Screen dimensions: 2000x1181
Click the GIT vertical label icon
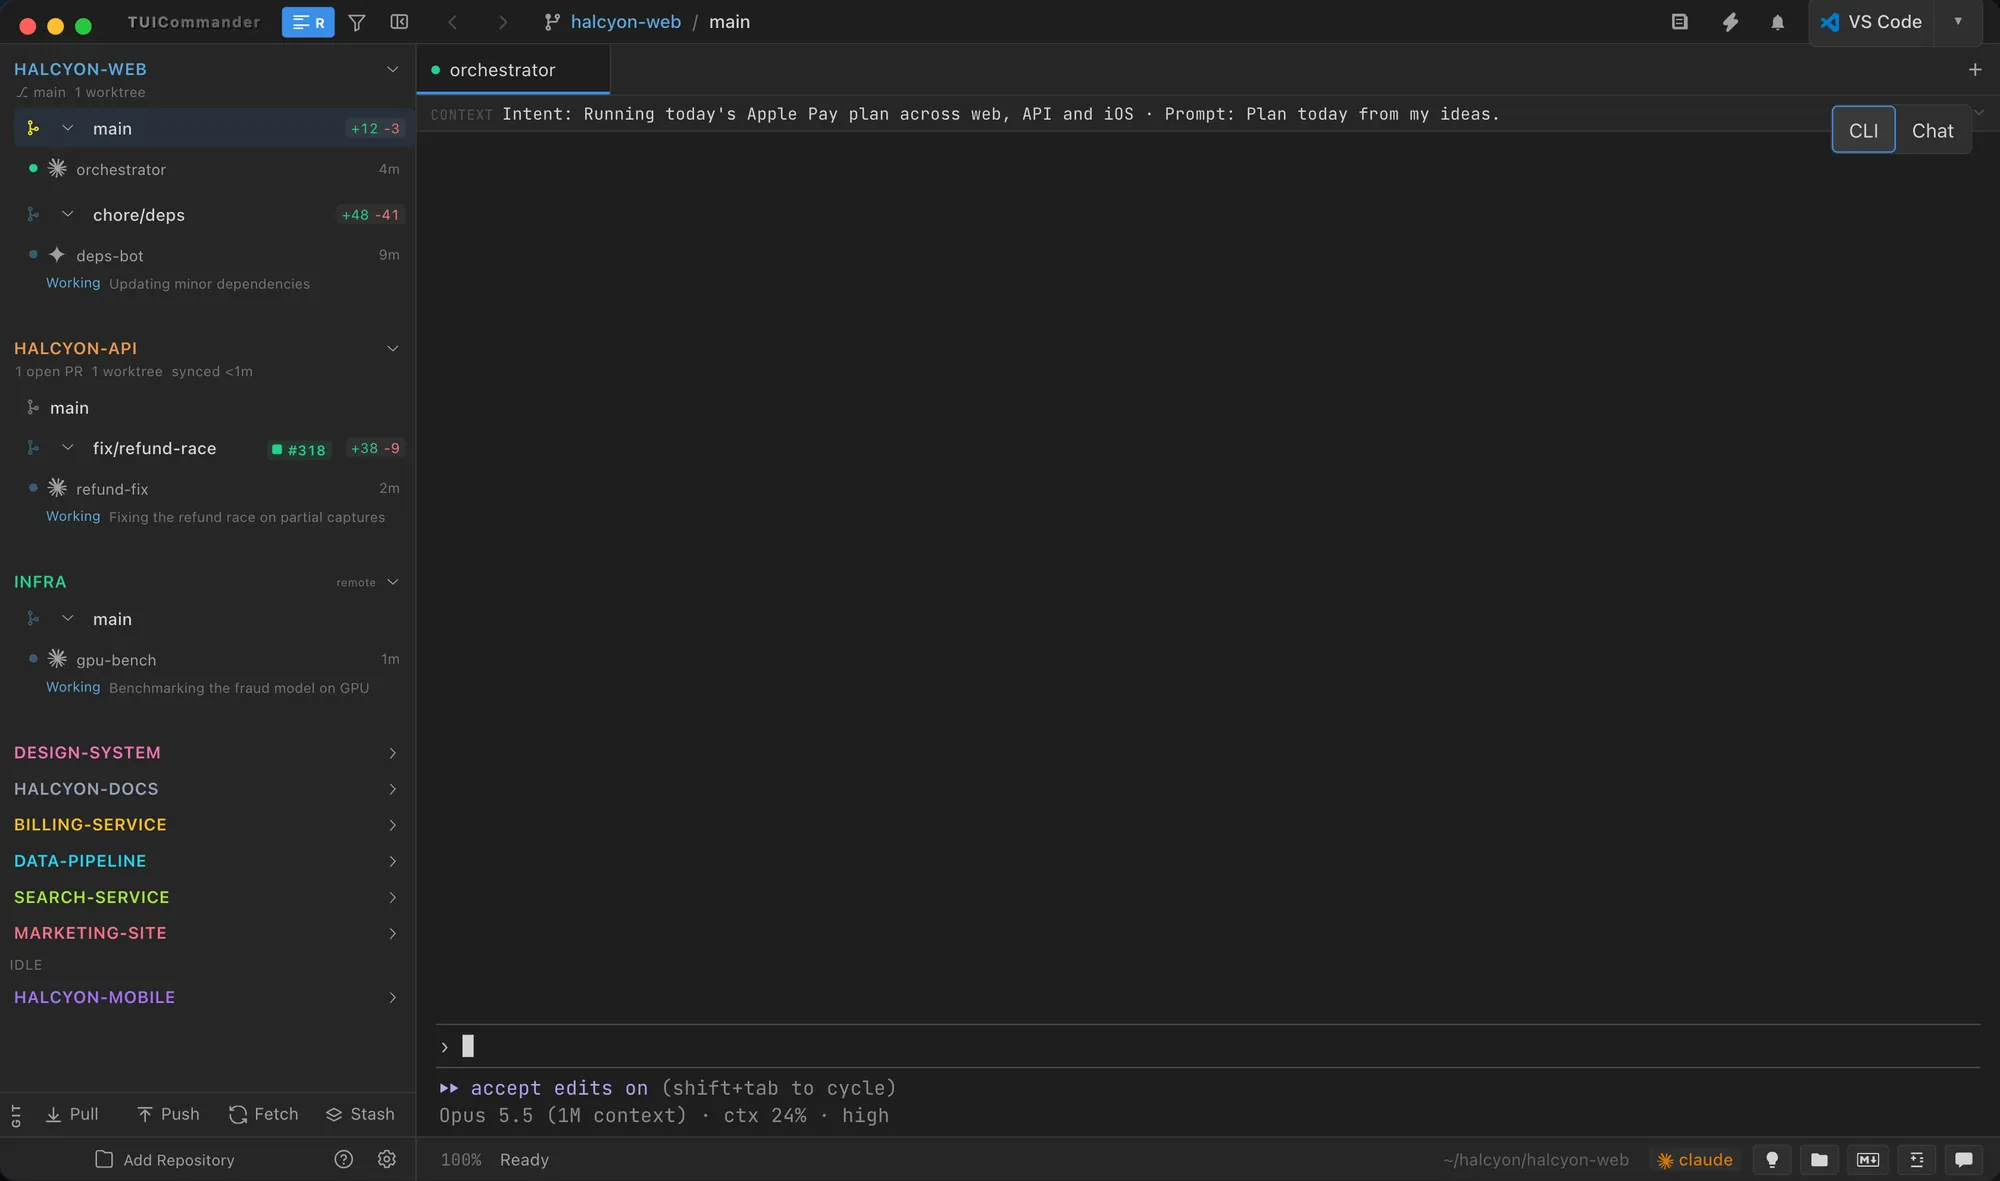point(16,1116)
